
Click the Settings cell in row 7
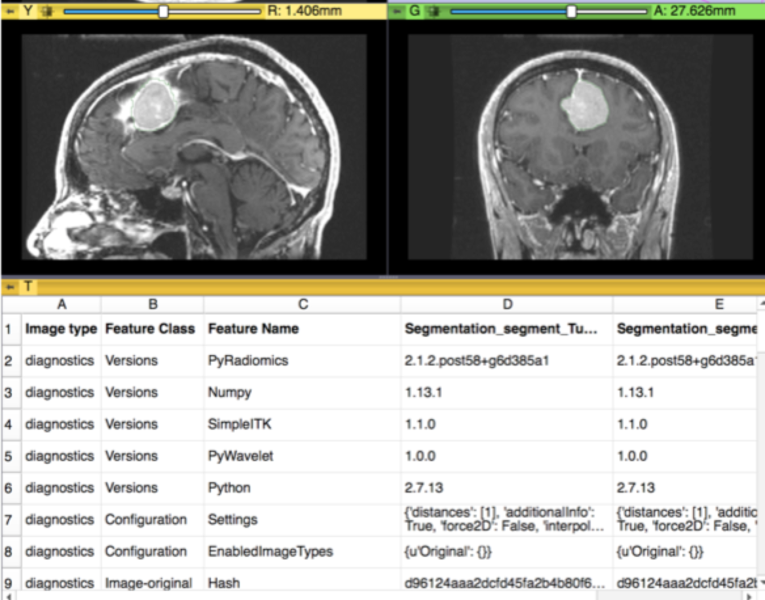point(232,520)
